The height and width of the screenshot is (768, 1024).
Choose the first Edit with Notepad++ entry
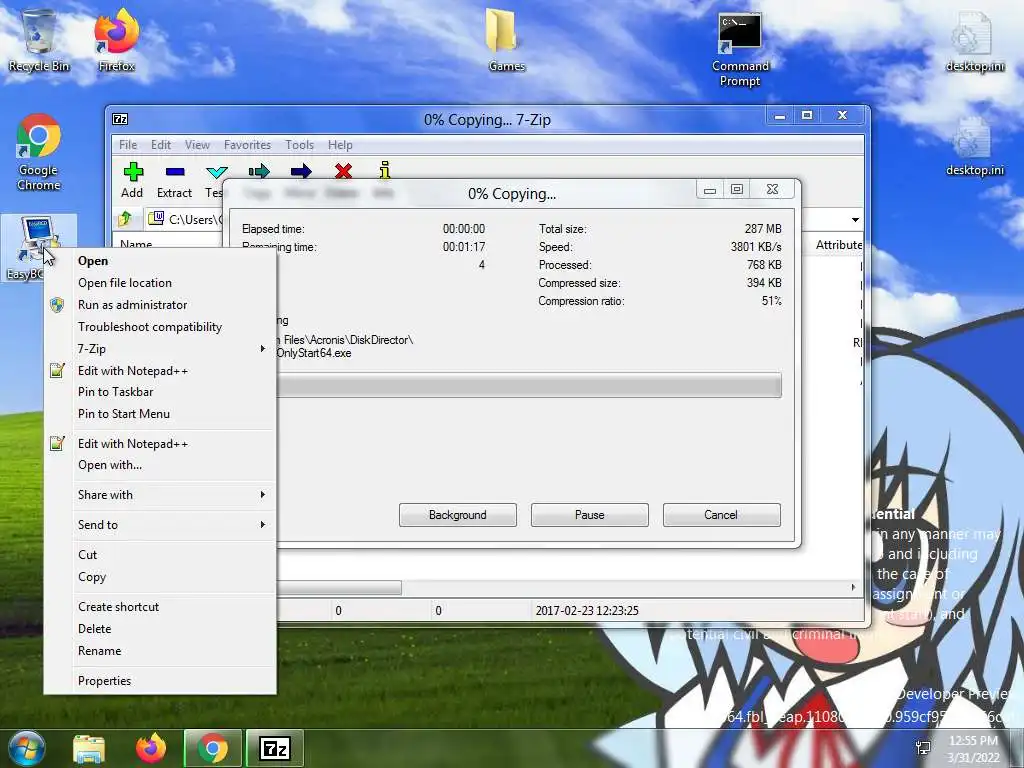pos(160,371)
